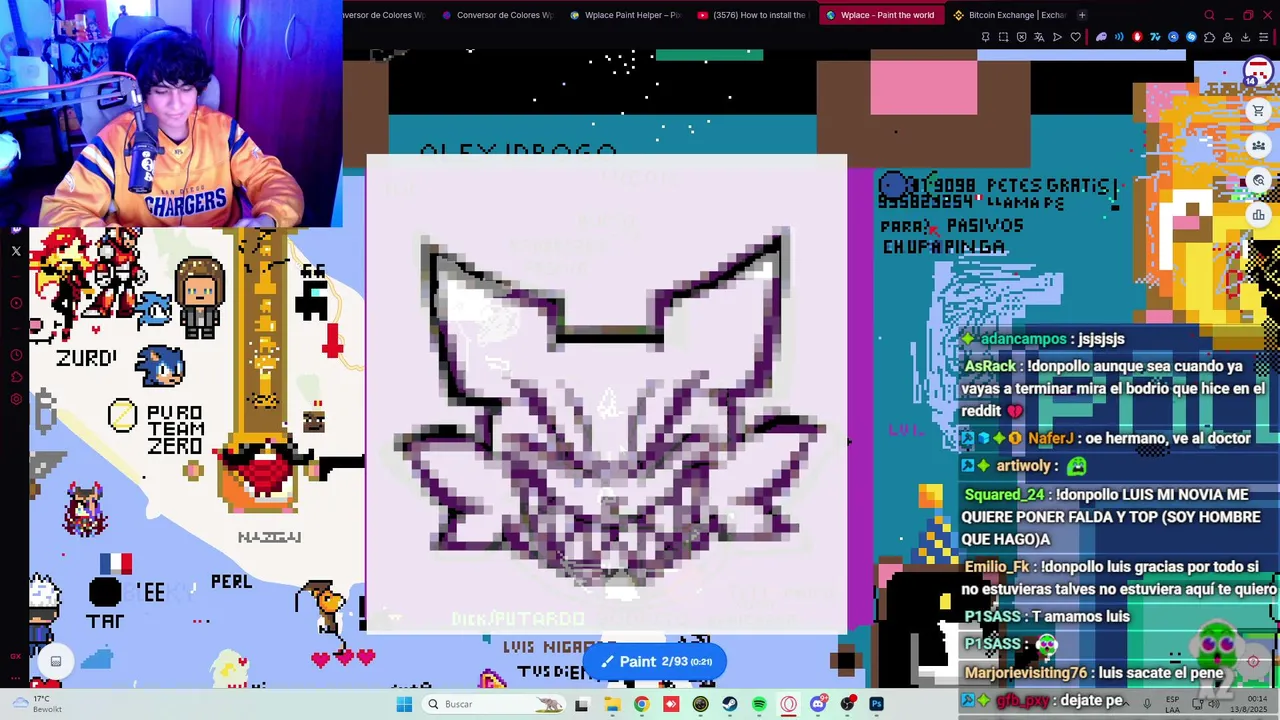Open Wplace leaderboard people icon
1280x720 pixels.
coord(1258,146)
